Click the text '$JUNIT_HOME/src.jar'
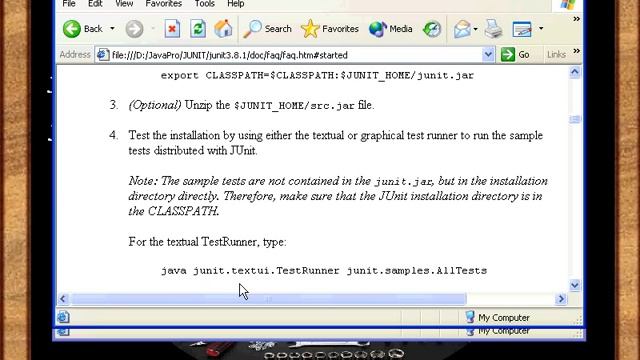 [294, 106]
